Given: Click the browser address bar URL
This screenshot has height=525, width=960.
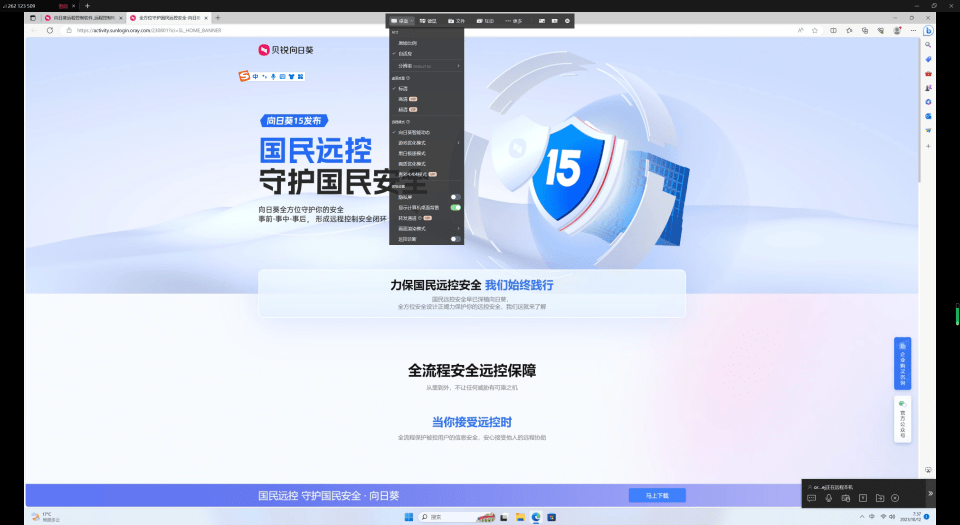Looking at the screenshot, I should (x=149, y=30).
